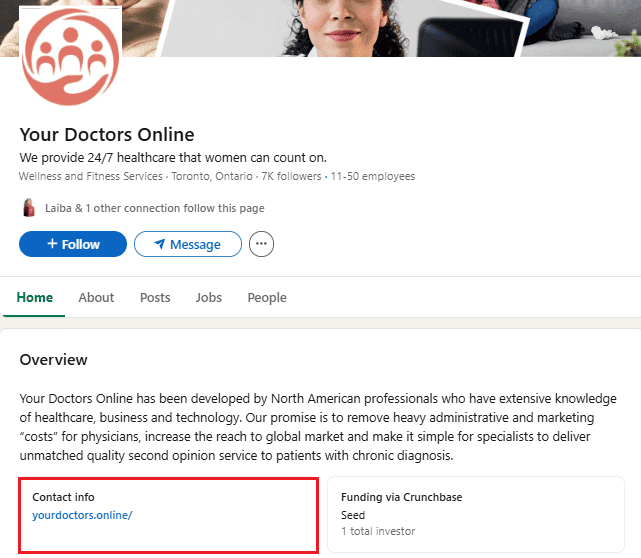Click the 'Your Doctors Online' page title
The width and height of the screenshot is (641, 558).
107,134
